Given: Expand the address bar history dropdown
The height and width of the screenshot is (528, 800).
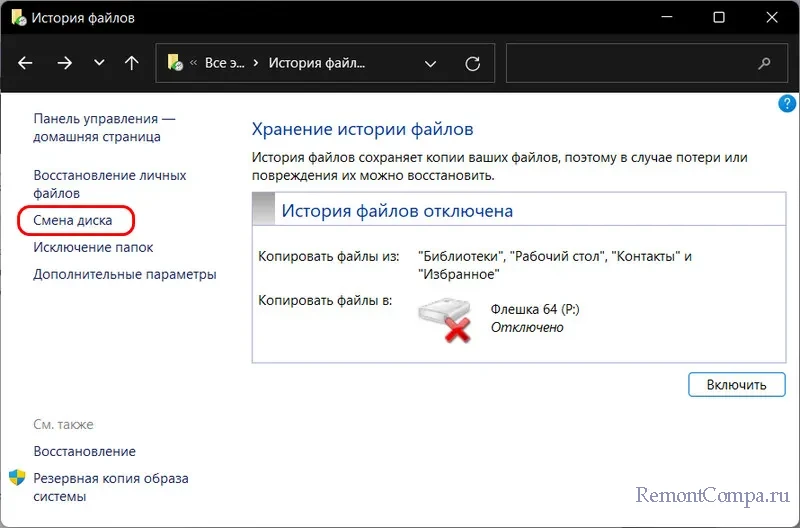Looking at the screenshot, I should (x=431, y=63).
